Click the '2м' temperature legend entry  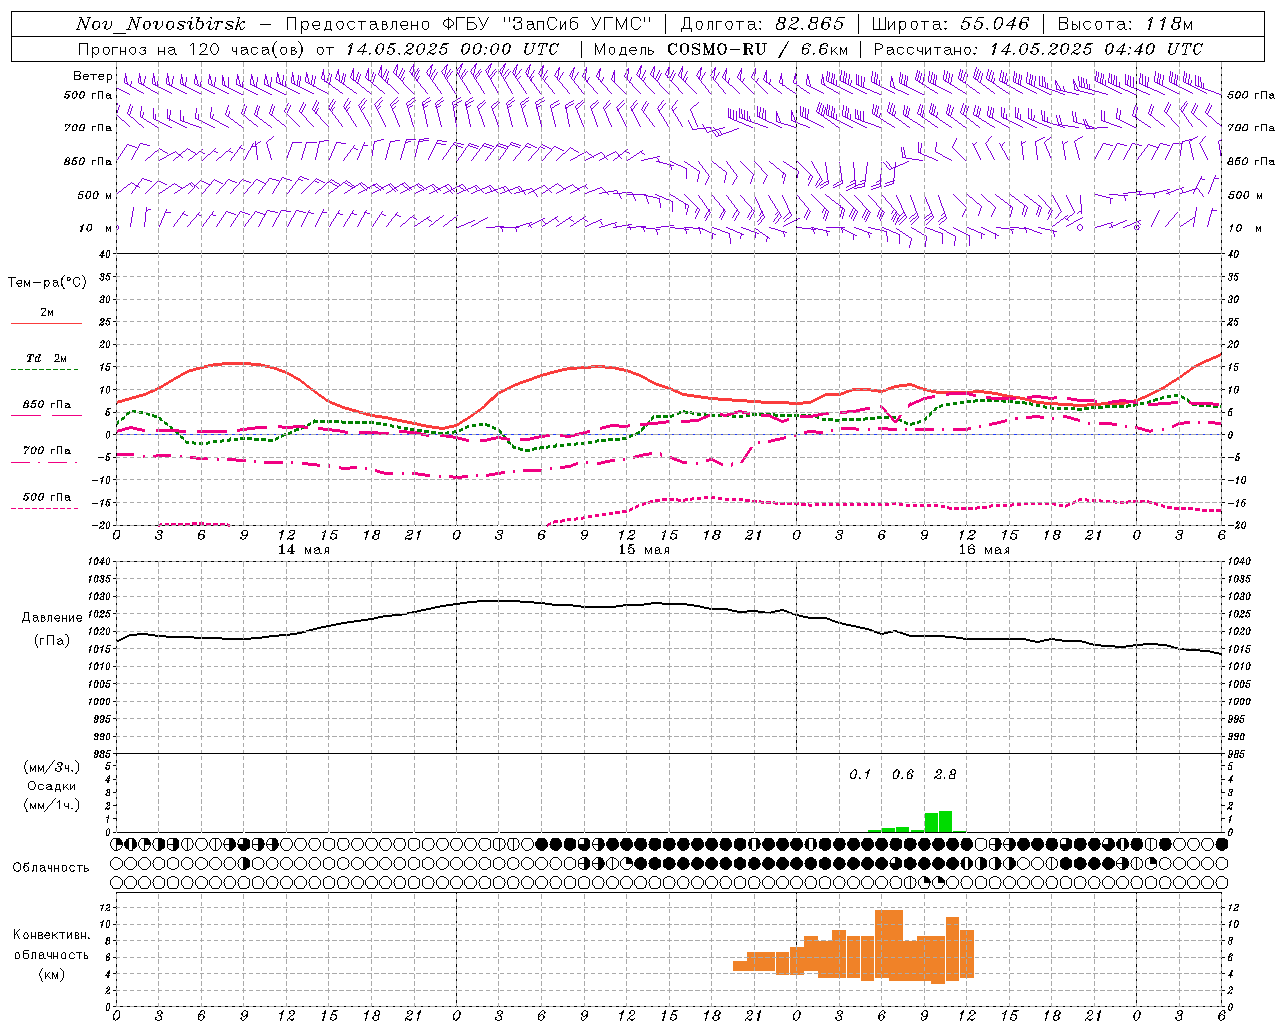pyautogui.click(x=47, y=313)
